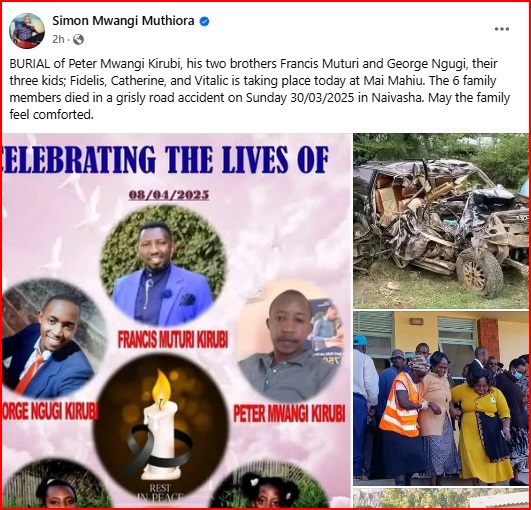This screenshot has width=531, height=510.
Task: Click Francis Muturi Kirubi's circular portrait
Action: pos(163,266)
